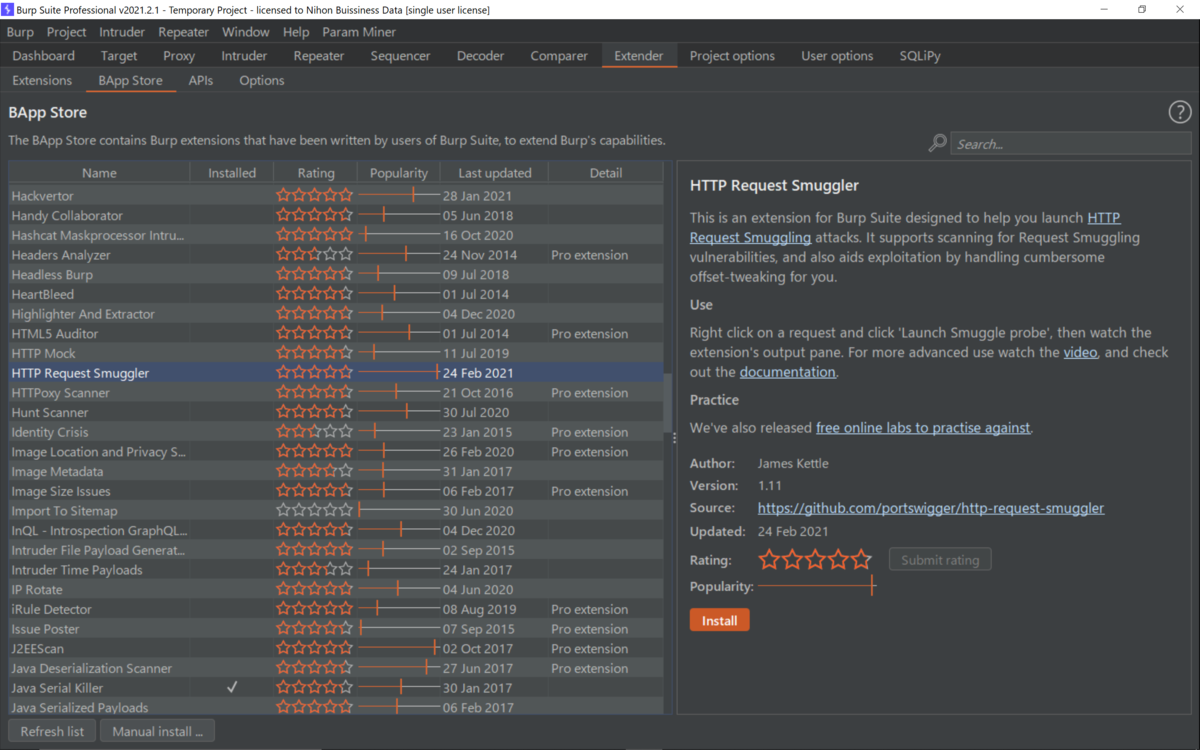Sort by the Popularity column header
This screenshot has width=1200, height=750.
click(x=399, y=173)
